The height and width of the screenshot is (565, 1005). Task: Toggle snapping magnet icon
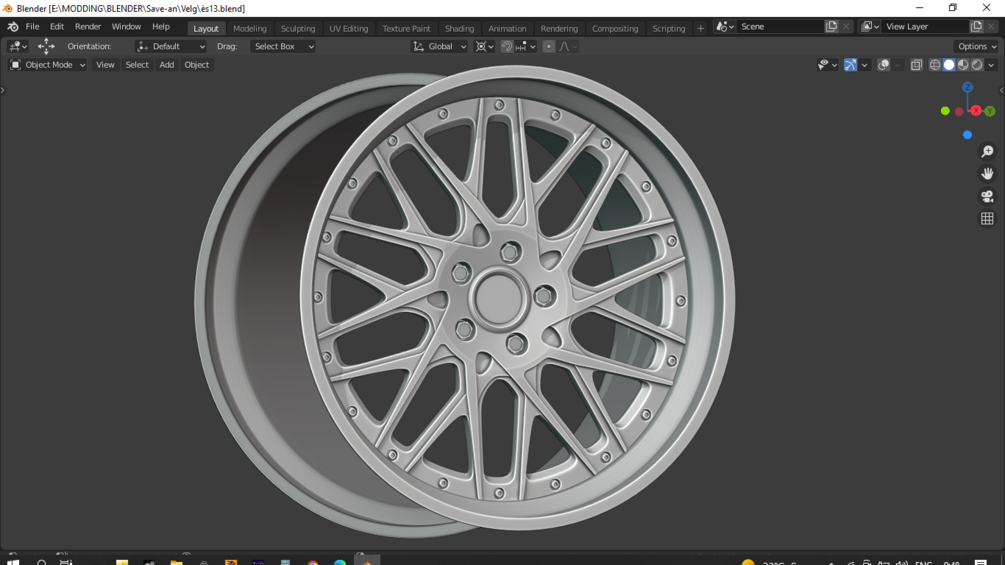click(x=507, y=46)
